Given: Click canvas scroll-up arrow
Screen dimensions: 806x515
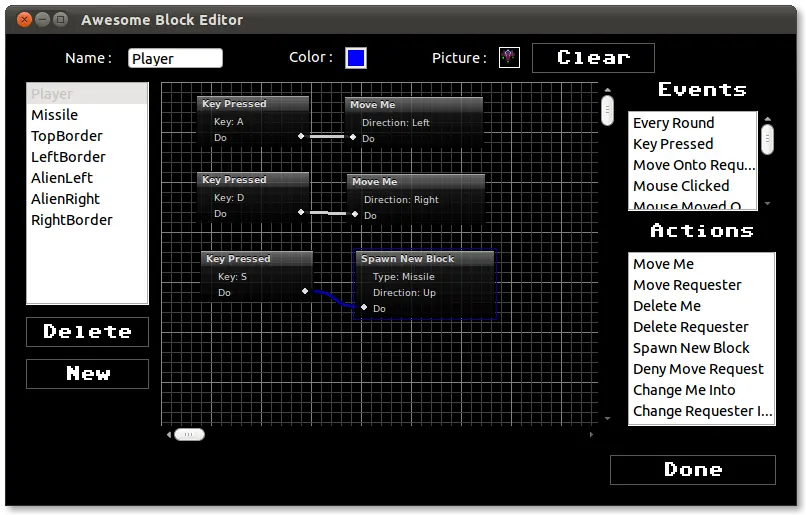Looking at the screenshot, I should tap(608, 89).
